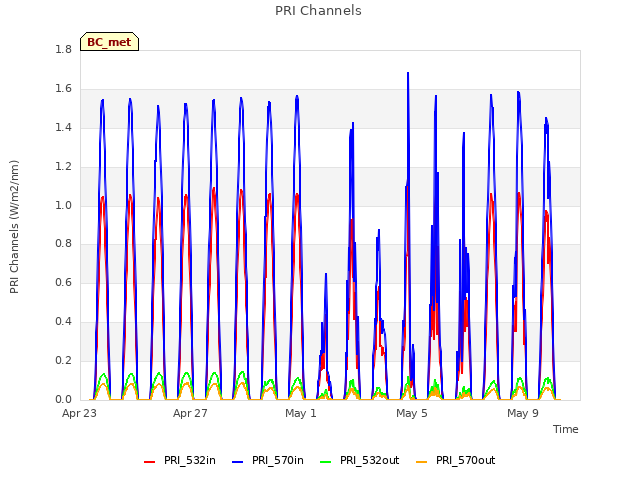Click the 0.4 y-axis tick label
Viewport: 640px width, 480px height.
tap(63, 322)
